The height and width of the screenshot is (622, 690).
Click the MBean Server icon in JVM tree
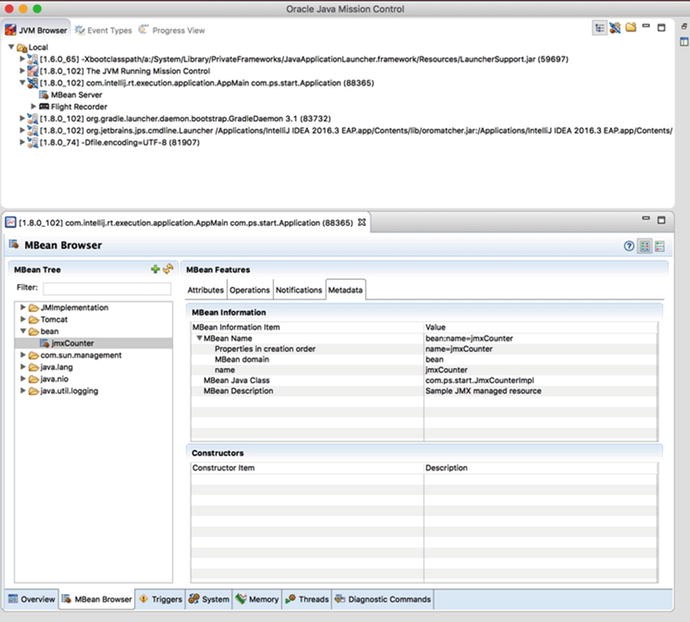coord(44,95)
